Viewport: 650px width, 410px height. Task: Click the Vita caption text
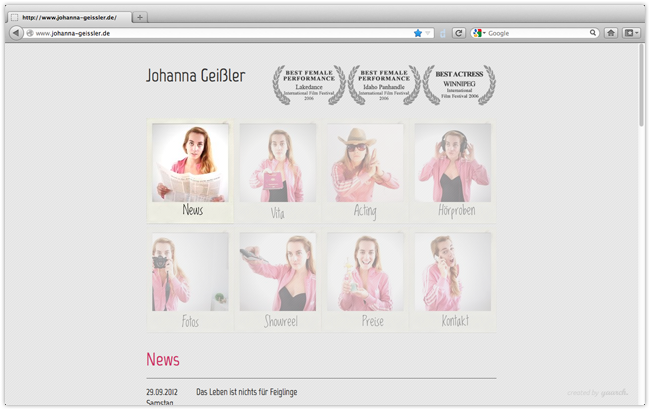coord(277,213)
